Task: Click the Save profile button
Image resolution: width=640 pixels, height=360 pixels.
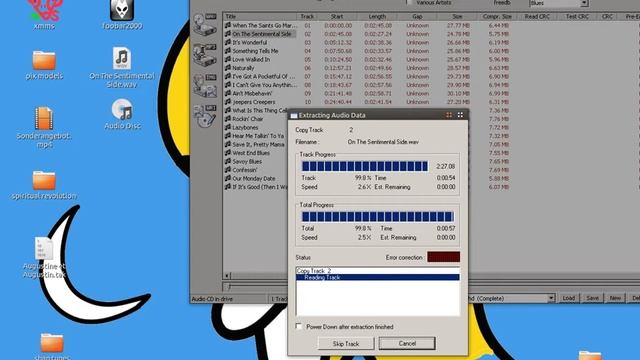Action: tap(592, 298)
